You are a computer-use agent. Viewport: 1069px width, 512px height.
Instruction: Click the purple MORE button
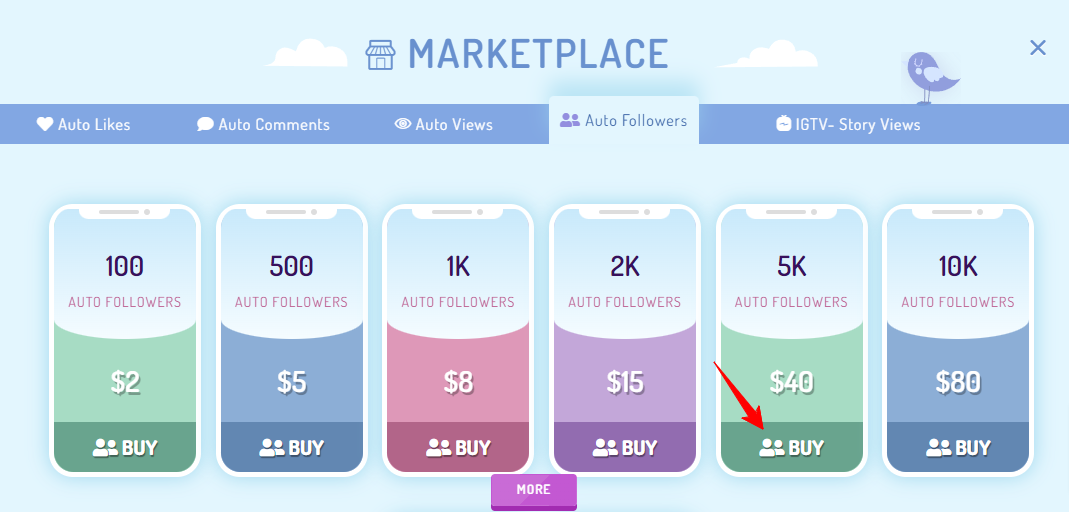534,491
